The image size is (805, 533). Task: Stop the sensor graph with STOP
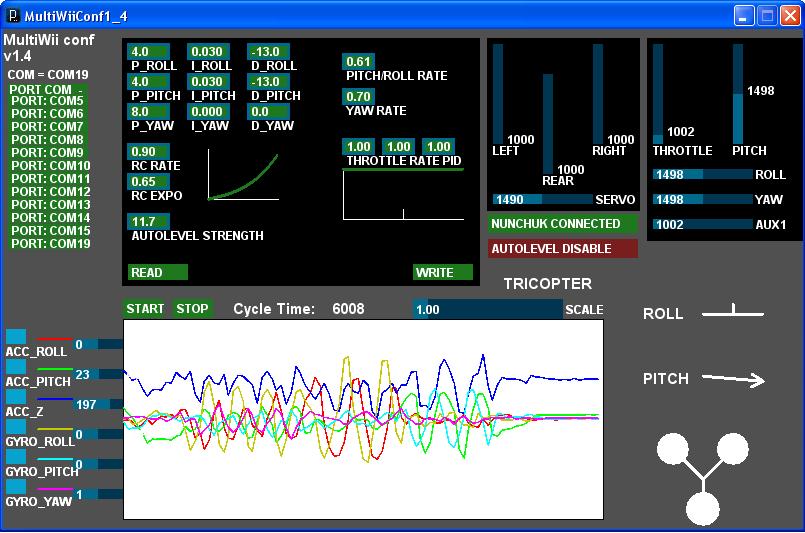click(x=193, y=309)
